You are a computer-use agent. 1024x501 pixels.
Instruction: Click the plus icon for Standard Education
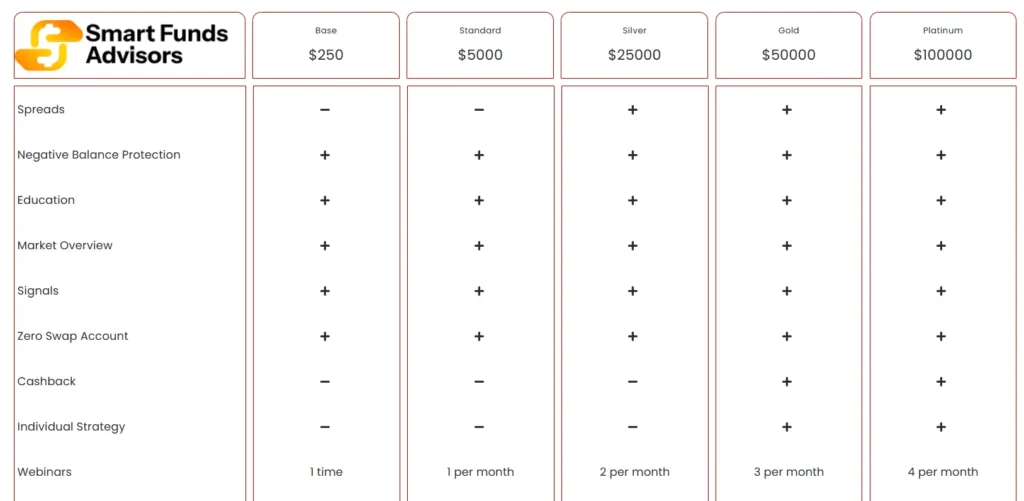point(479,200)
